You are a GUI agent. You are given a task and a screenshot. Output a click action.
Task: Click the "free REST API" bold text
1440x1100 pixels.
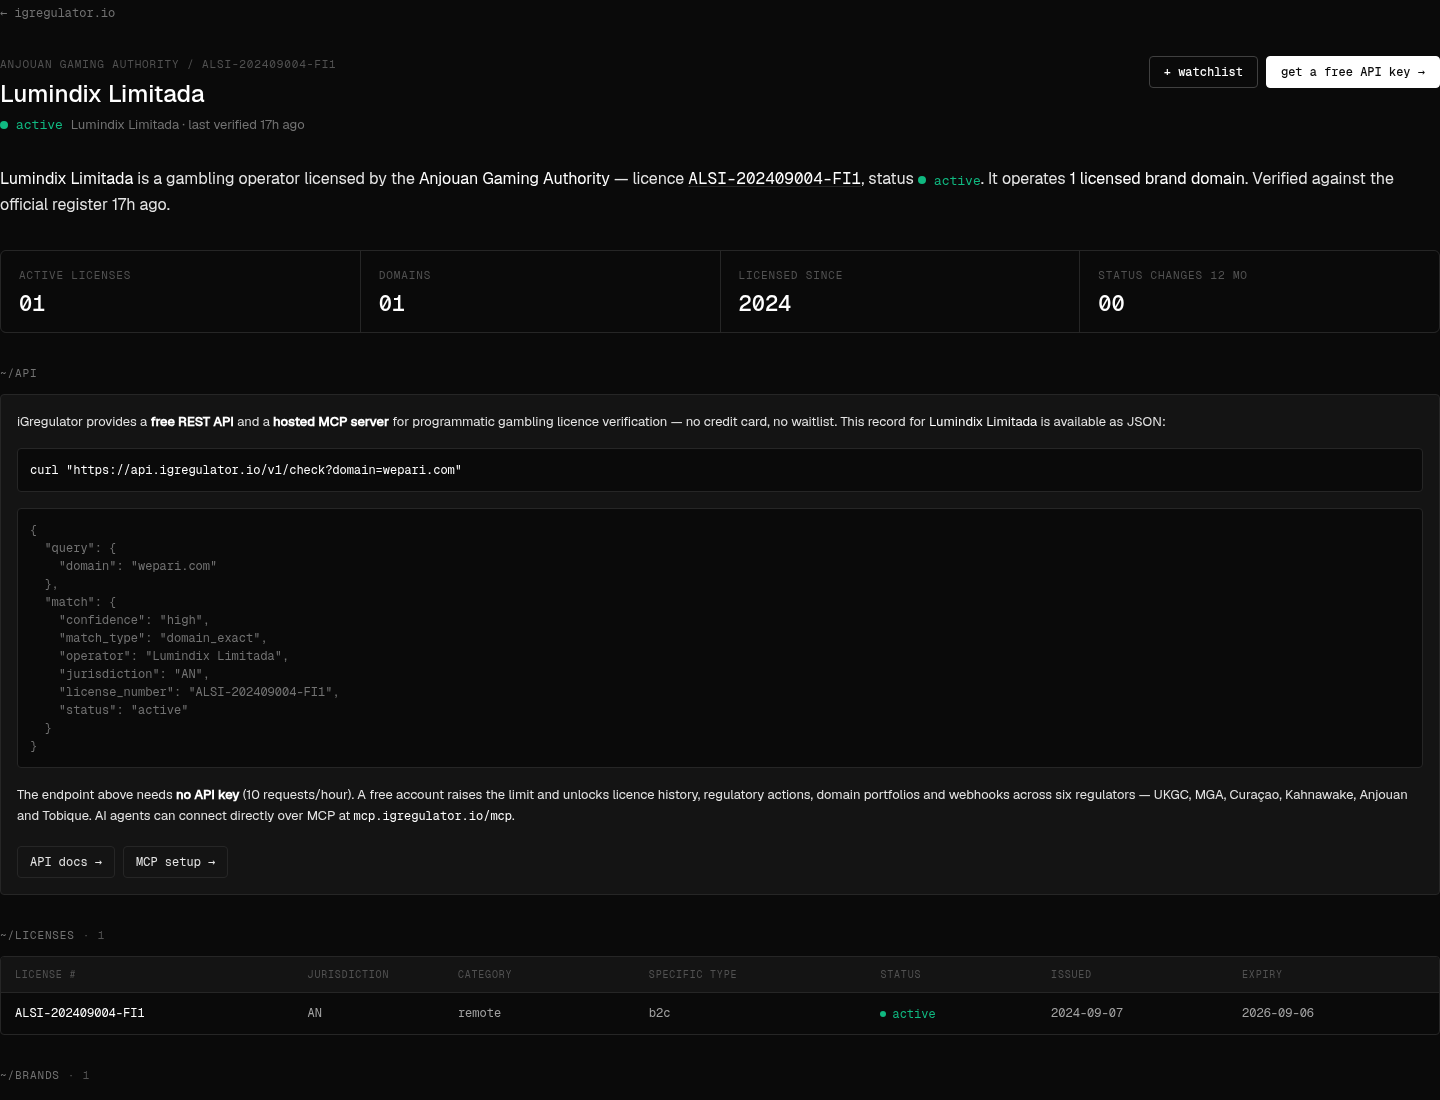[192, 422]
